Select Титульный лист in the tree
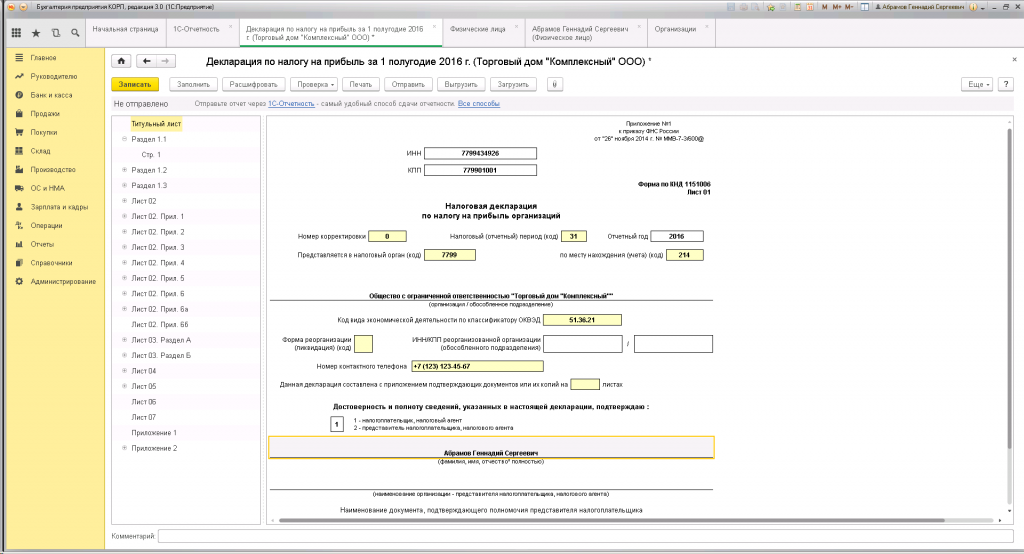The width and height of the screenshot is (1024, 554). click(x=156, y=123)
